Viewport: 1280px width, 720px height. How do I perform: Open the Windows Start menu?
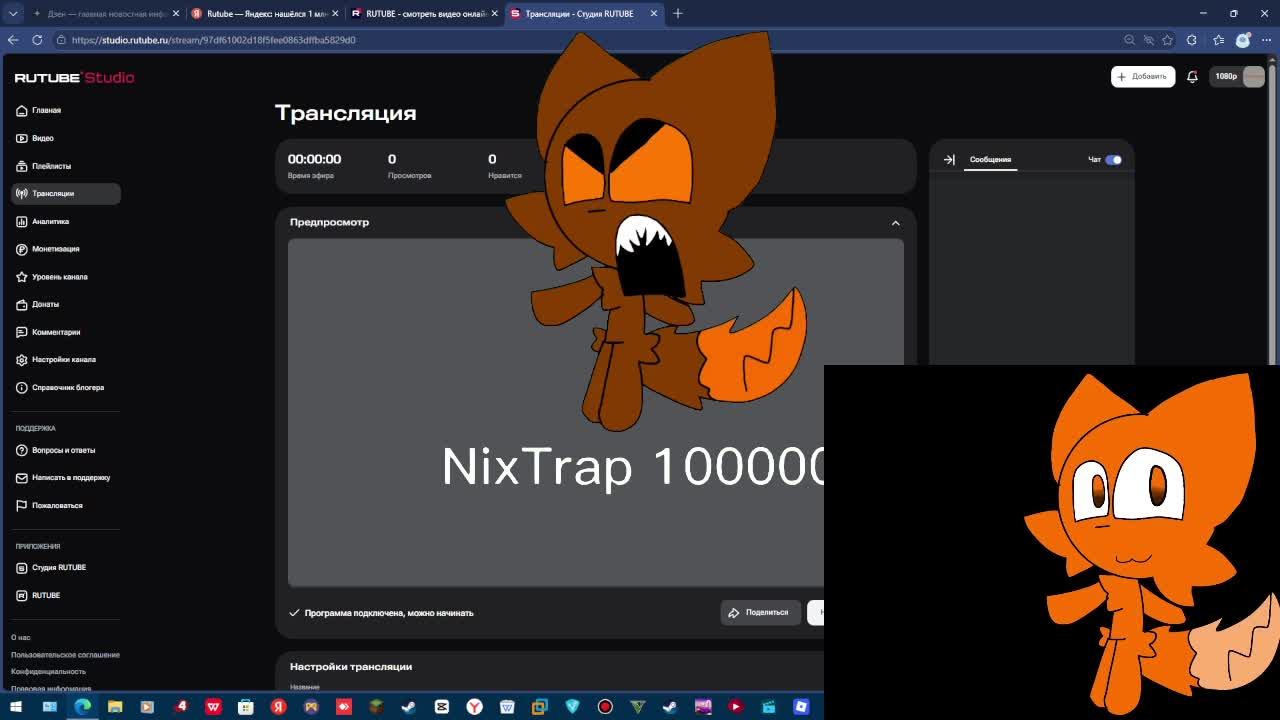coord(16,707)
